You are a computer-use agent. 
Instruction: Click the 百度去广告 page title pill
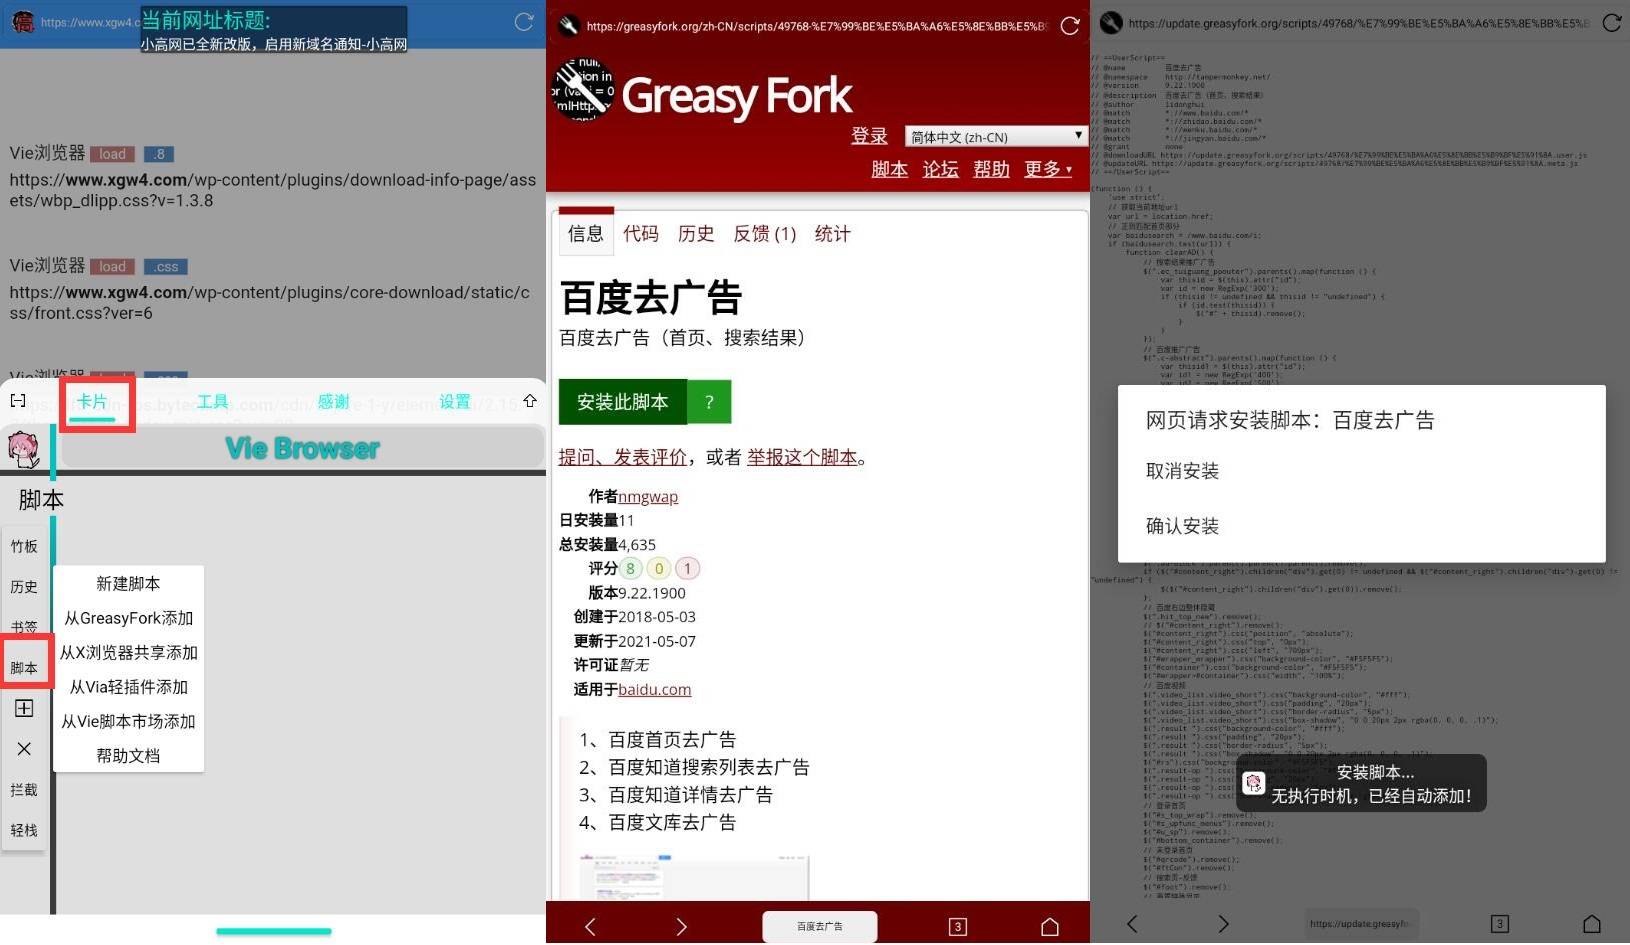[x=820, y=926]
